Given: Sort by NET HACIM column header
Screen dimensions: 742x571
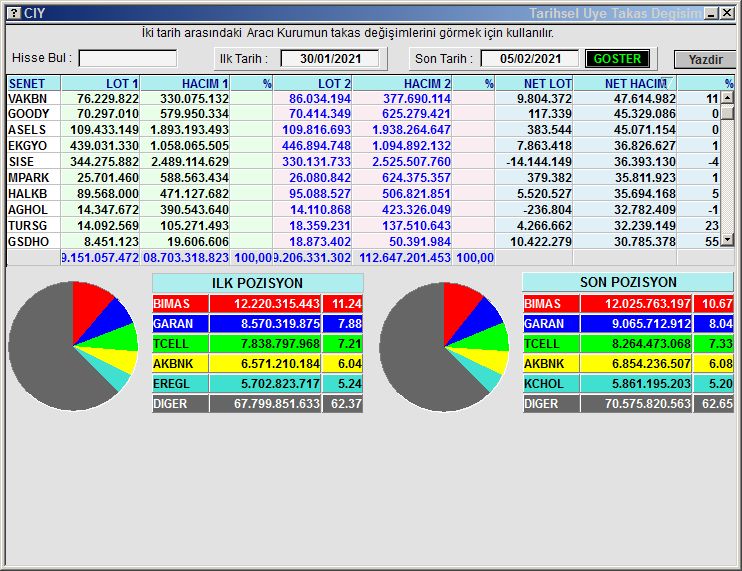Looking at the screenshot, I should 625,83.
